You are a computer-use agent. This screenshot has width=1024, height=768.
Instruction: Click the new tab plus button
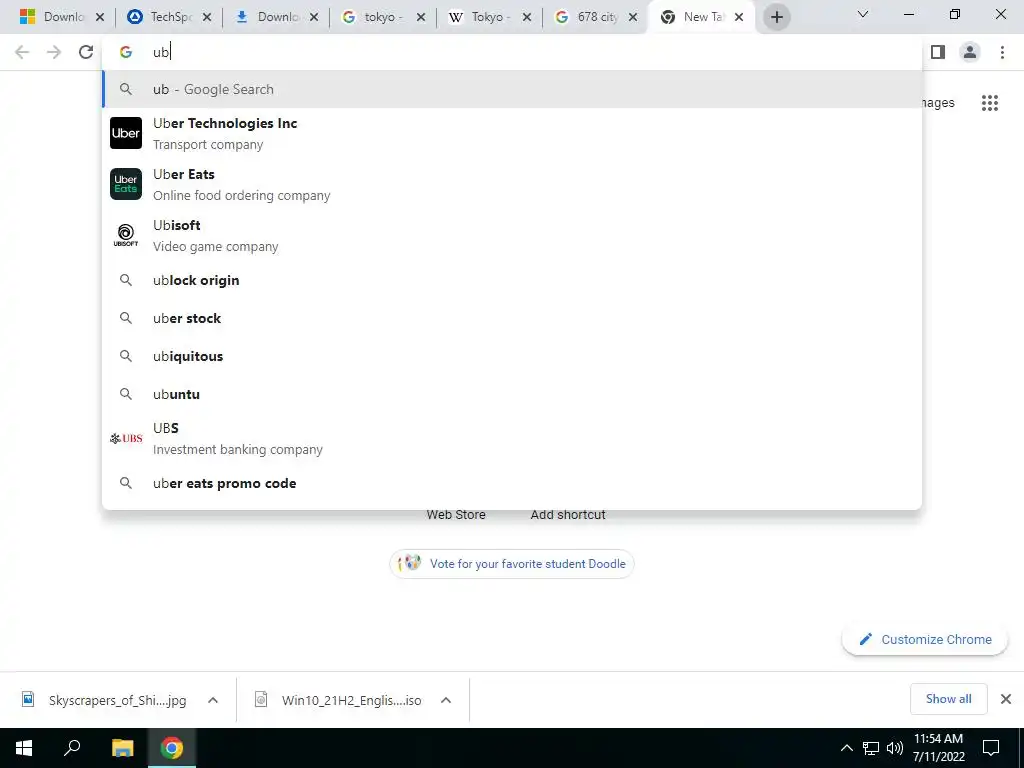pyautogui.click(x=776, y=17)
